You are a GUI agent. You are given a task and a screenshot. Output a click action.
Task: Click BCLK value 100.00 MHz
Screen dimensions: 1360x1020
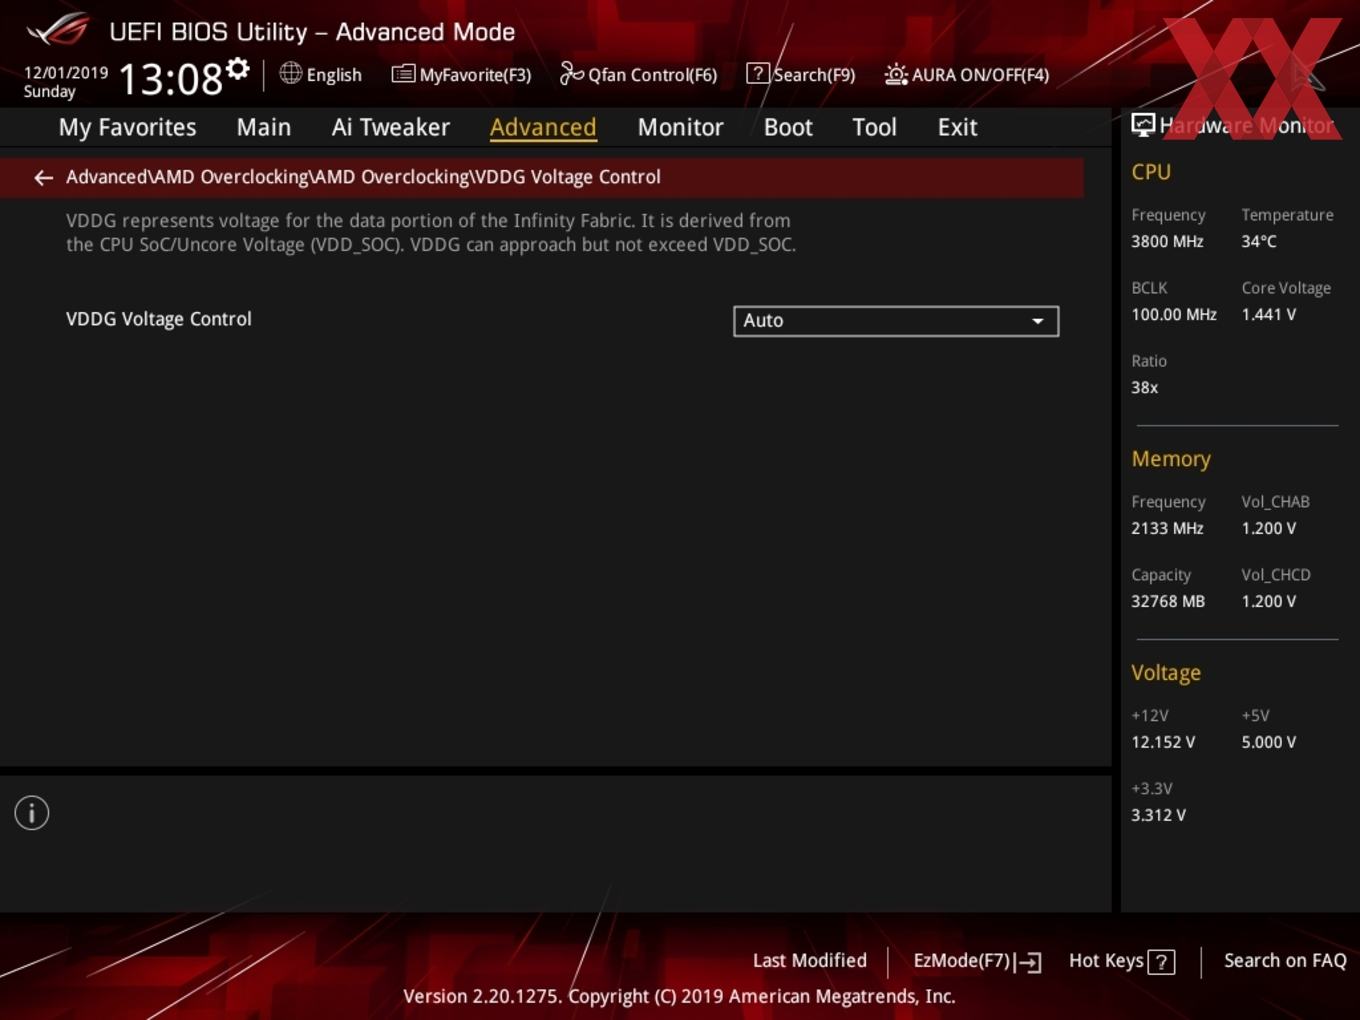tap(1174, 314)
